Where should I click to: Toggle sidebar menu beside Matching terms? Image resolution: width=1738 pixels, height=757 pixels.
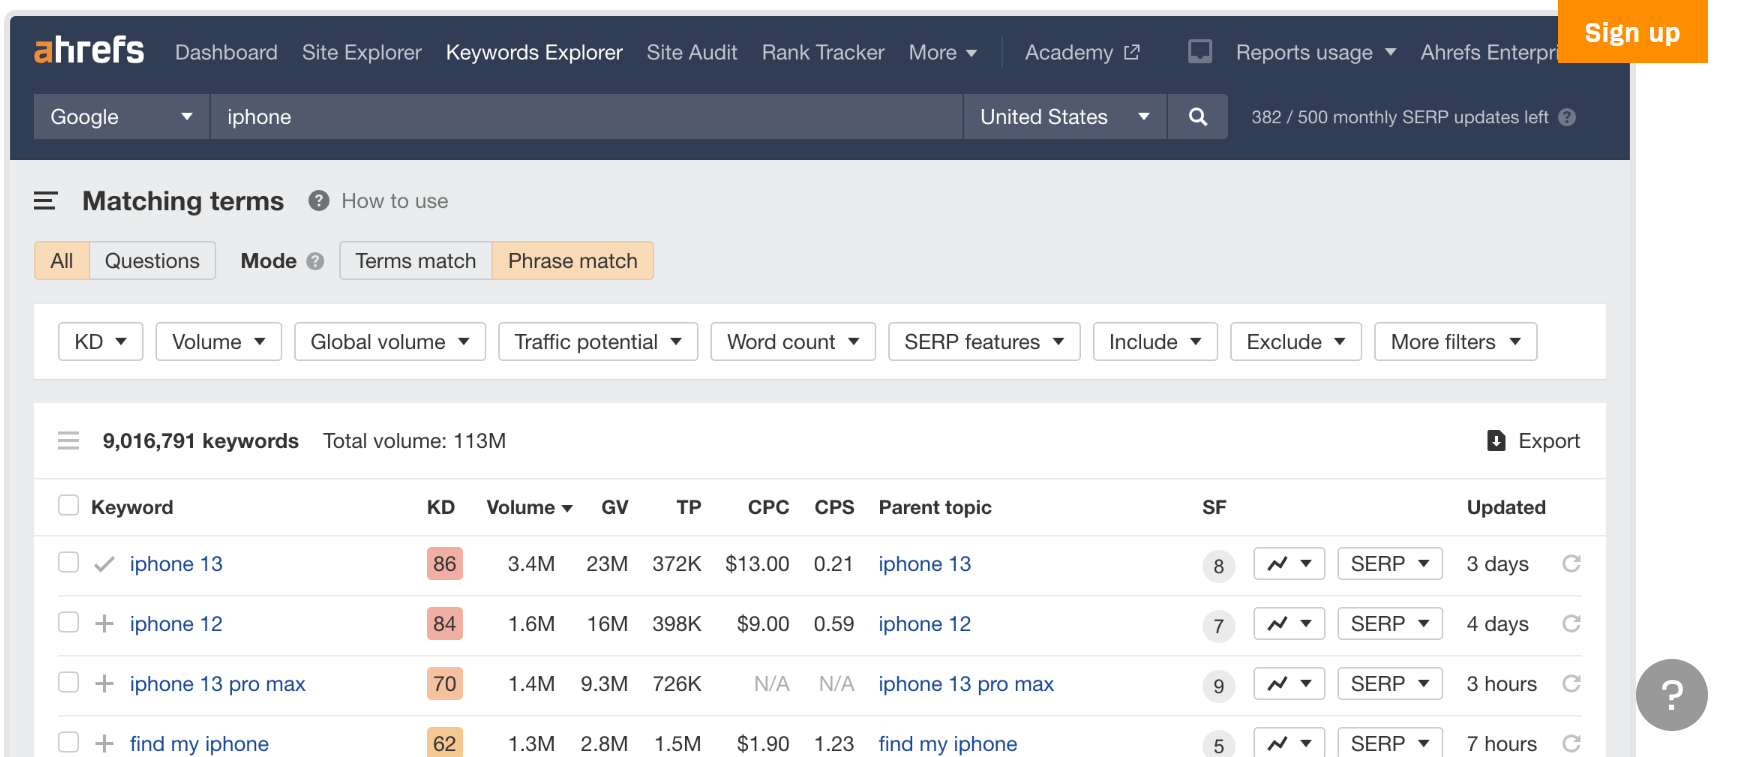tap(45, 201)
